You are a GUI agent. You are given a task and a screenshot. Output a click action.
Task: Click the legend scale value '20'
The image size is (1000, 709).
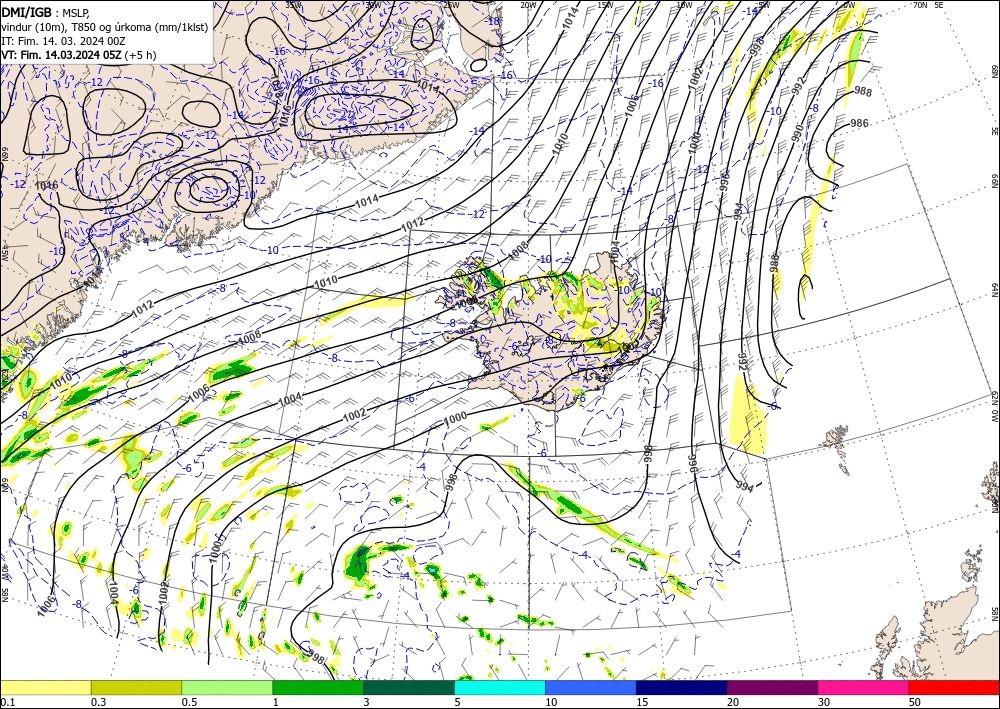[733, 702]
